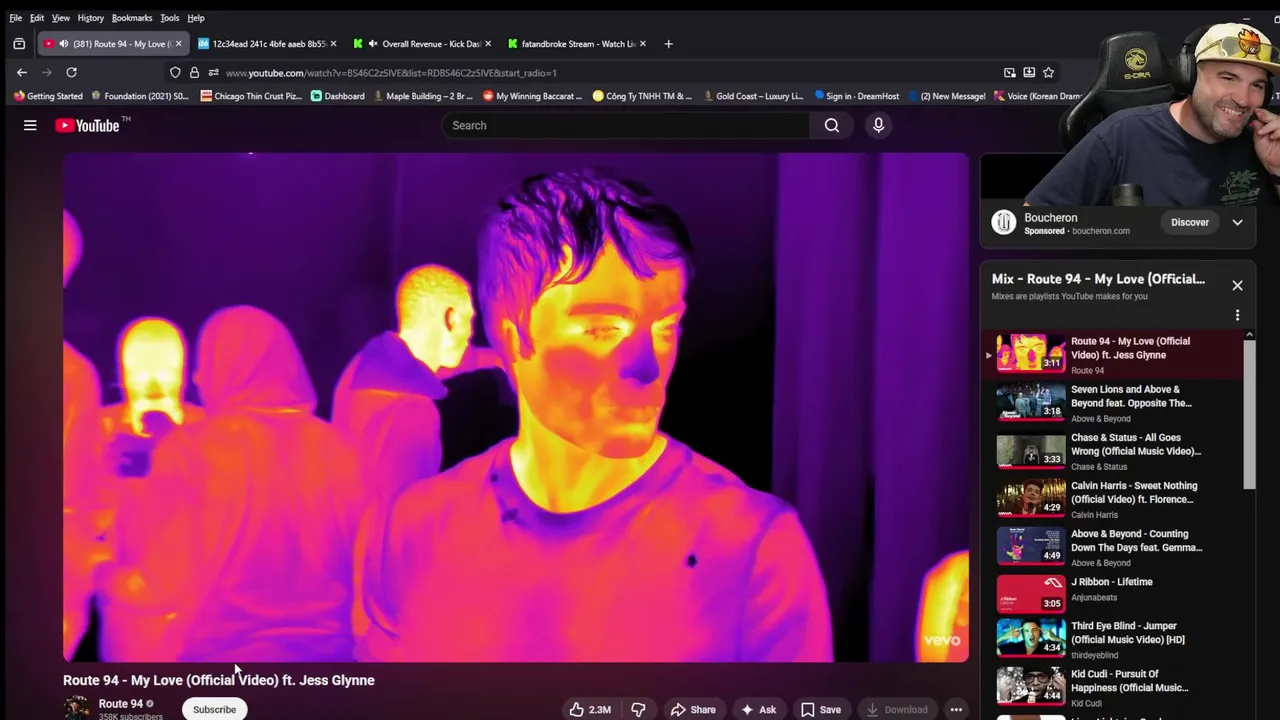Play J Ribbon - Lifetime
The image size is (1280, 720).
[x=1110, y=593]
